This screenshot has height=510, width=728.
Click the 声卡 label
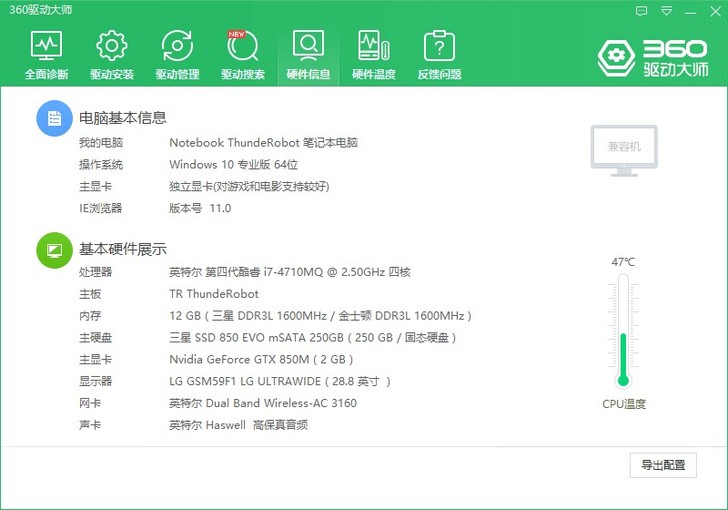(x=90, y=425)
